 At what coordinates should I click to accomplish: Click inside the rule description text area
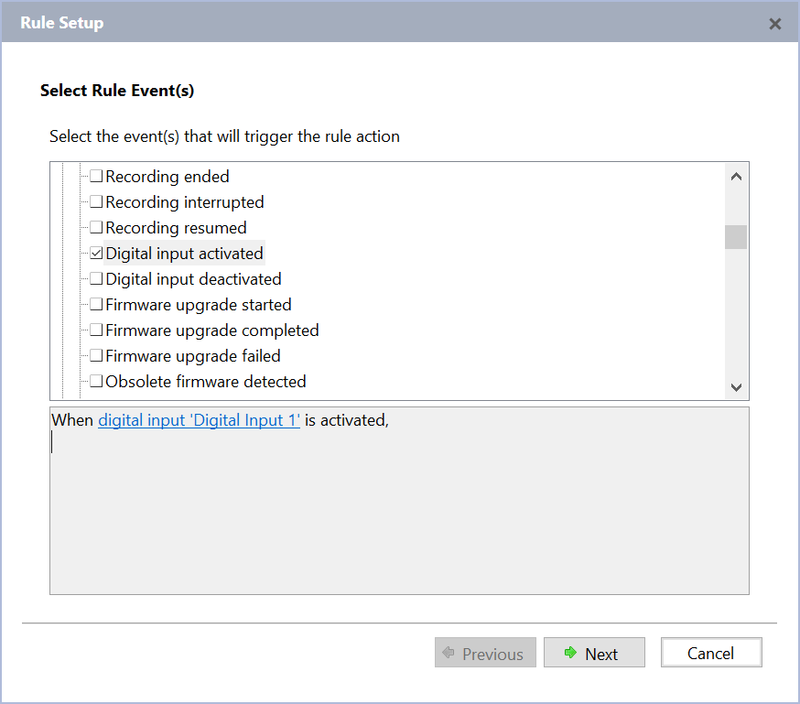pyautogui.click(x=399, y=520)
